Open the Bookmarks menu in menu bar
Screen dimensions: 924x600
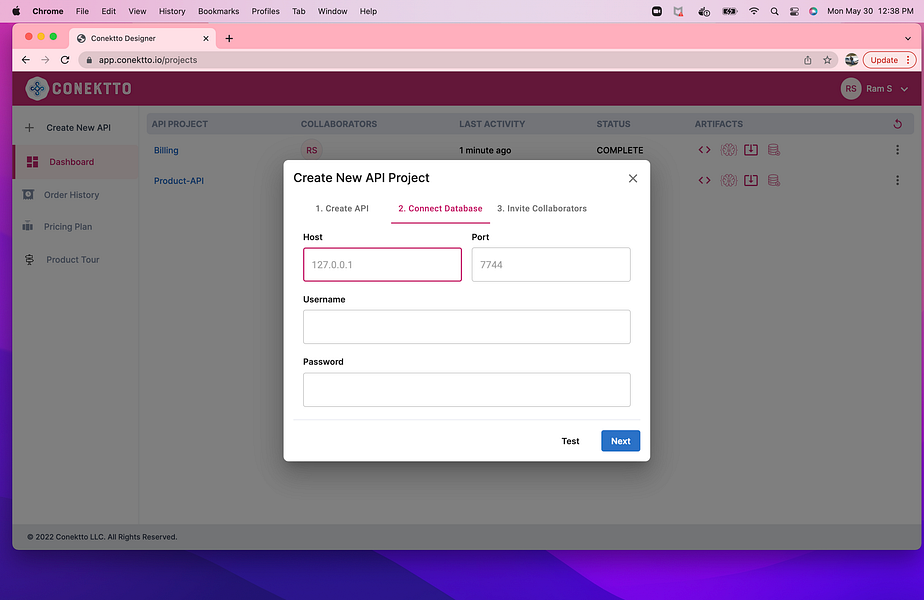[x=219, y=11]
